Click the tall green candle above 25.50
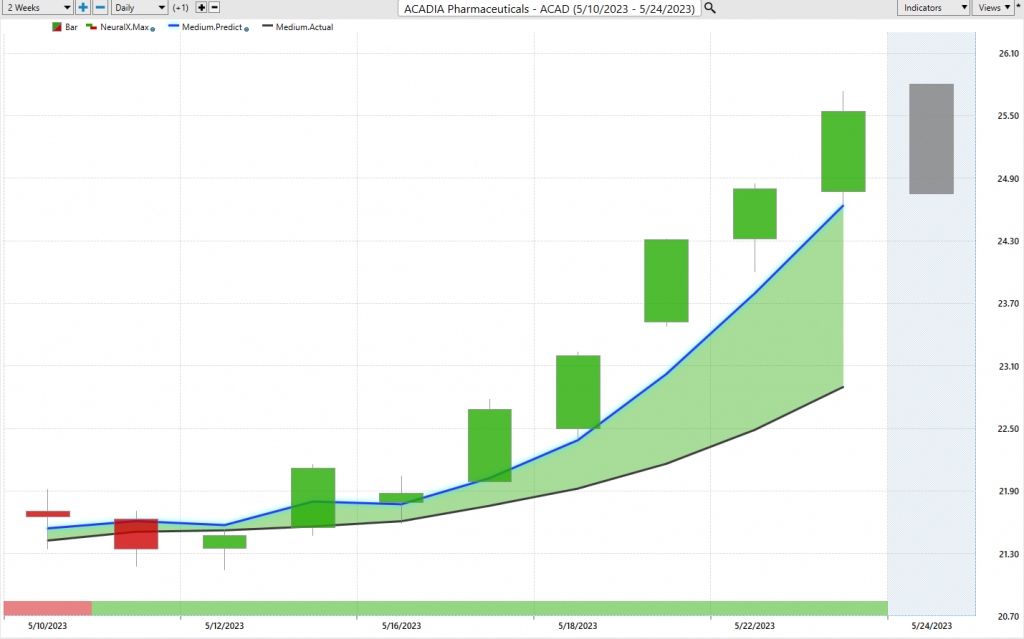Screen dimensions: 1024x639 843,152
